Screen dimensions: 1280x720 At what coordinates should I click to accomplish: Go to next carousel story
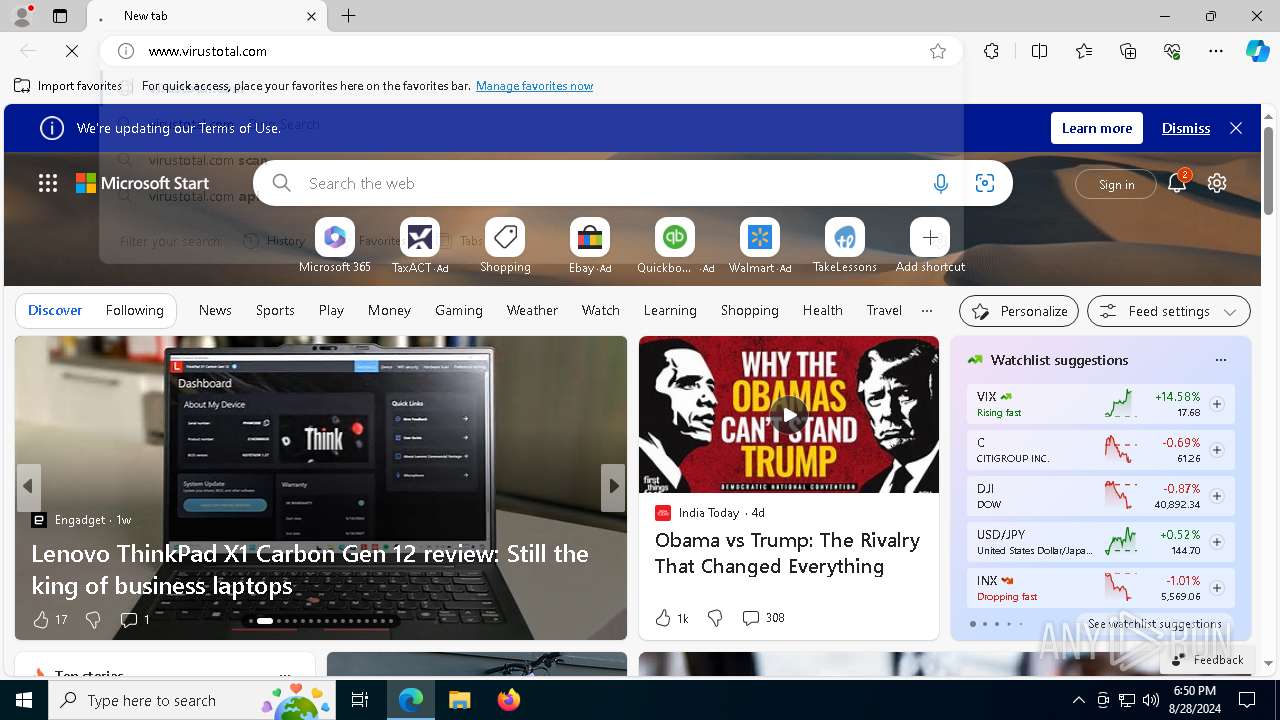(613, 486)
